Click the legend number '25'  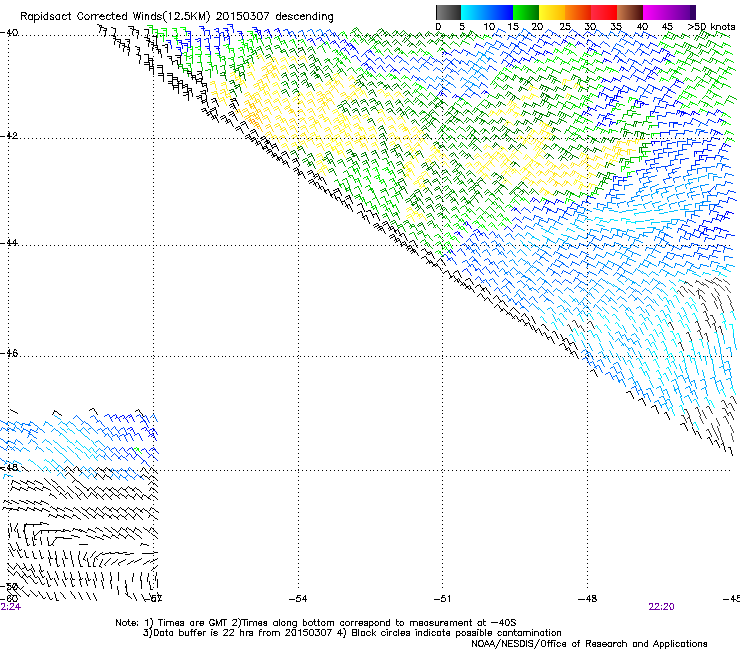click(x=565, y=27)
